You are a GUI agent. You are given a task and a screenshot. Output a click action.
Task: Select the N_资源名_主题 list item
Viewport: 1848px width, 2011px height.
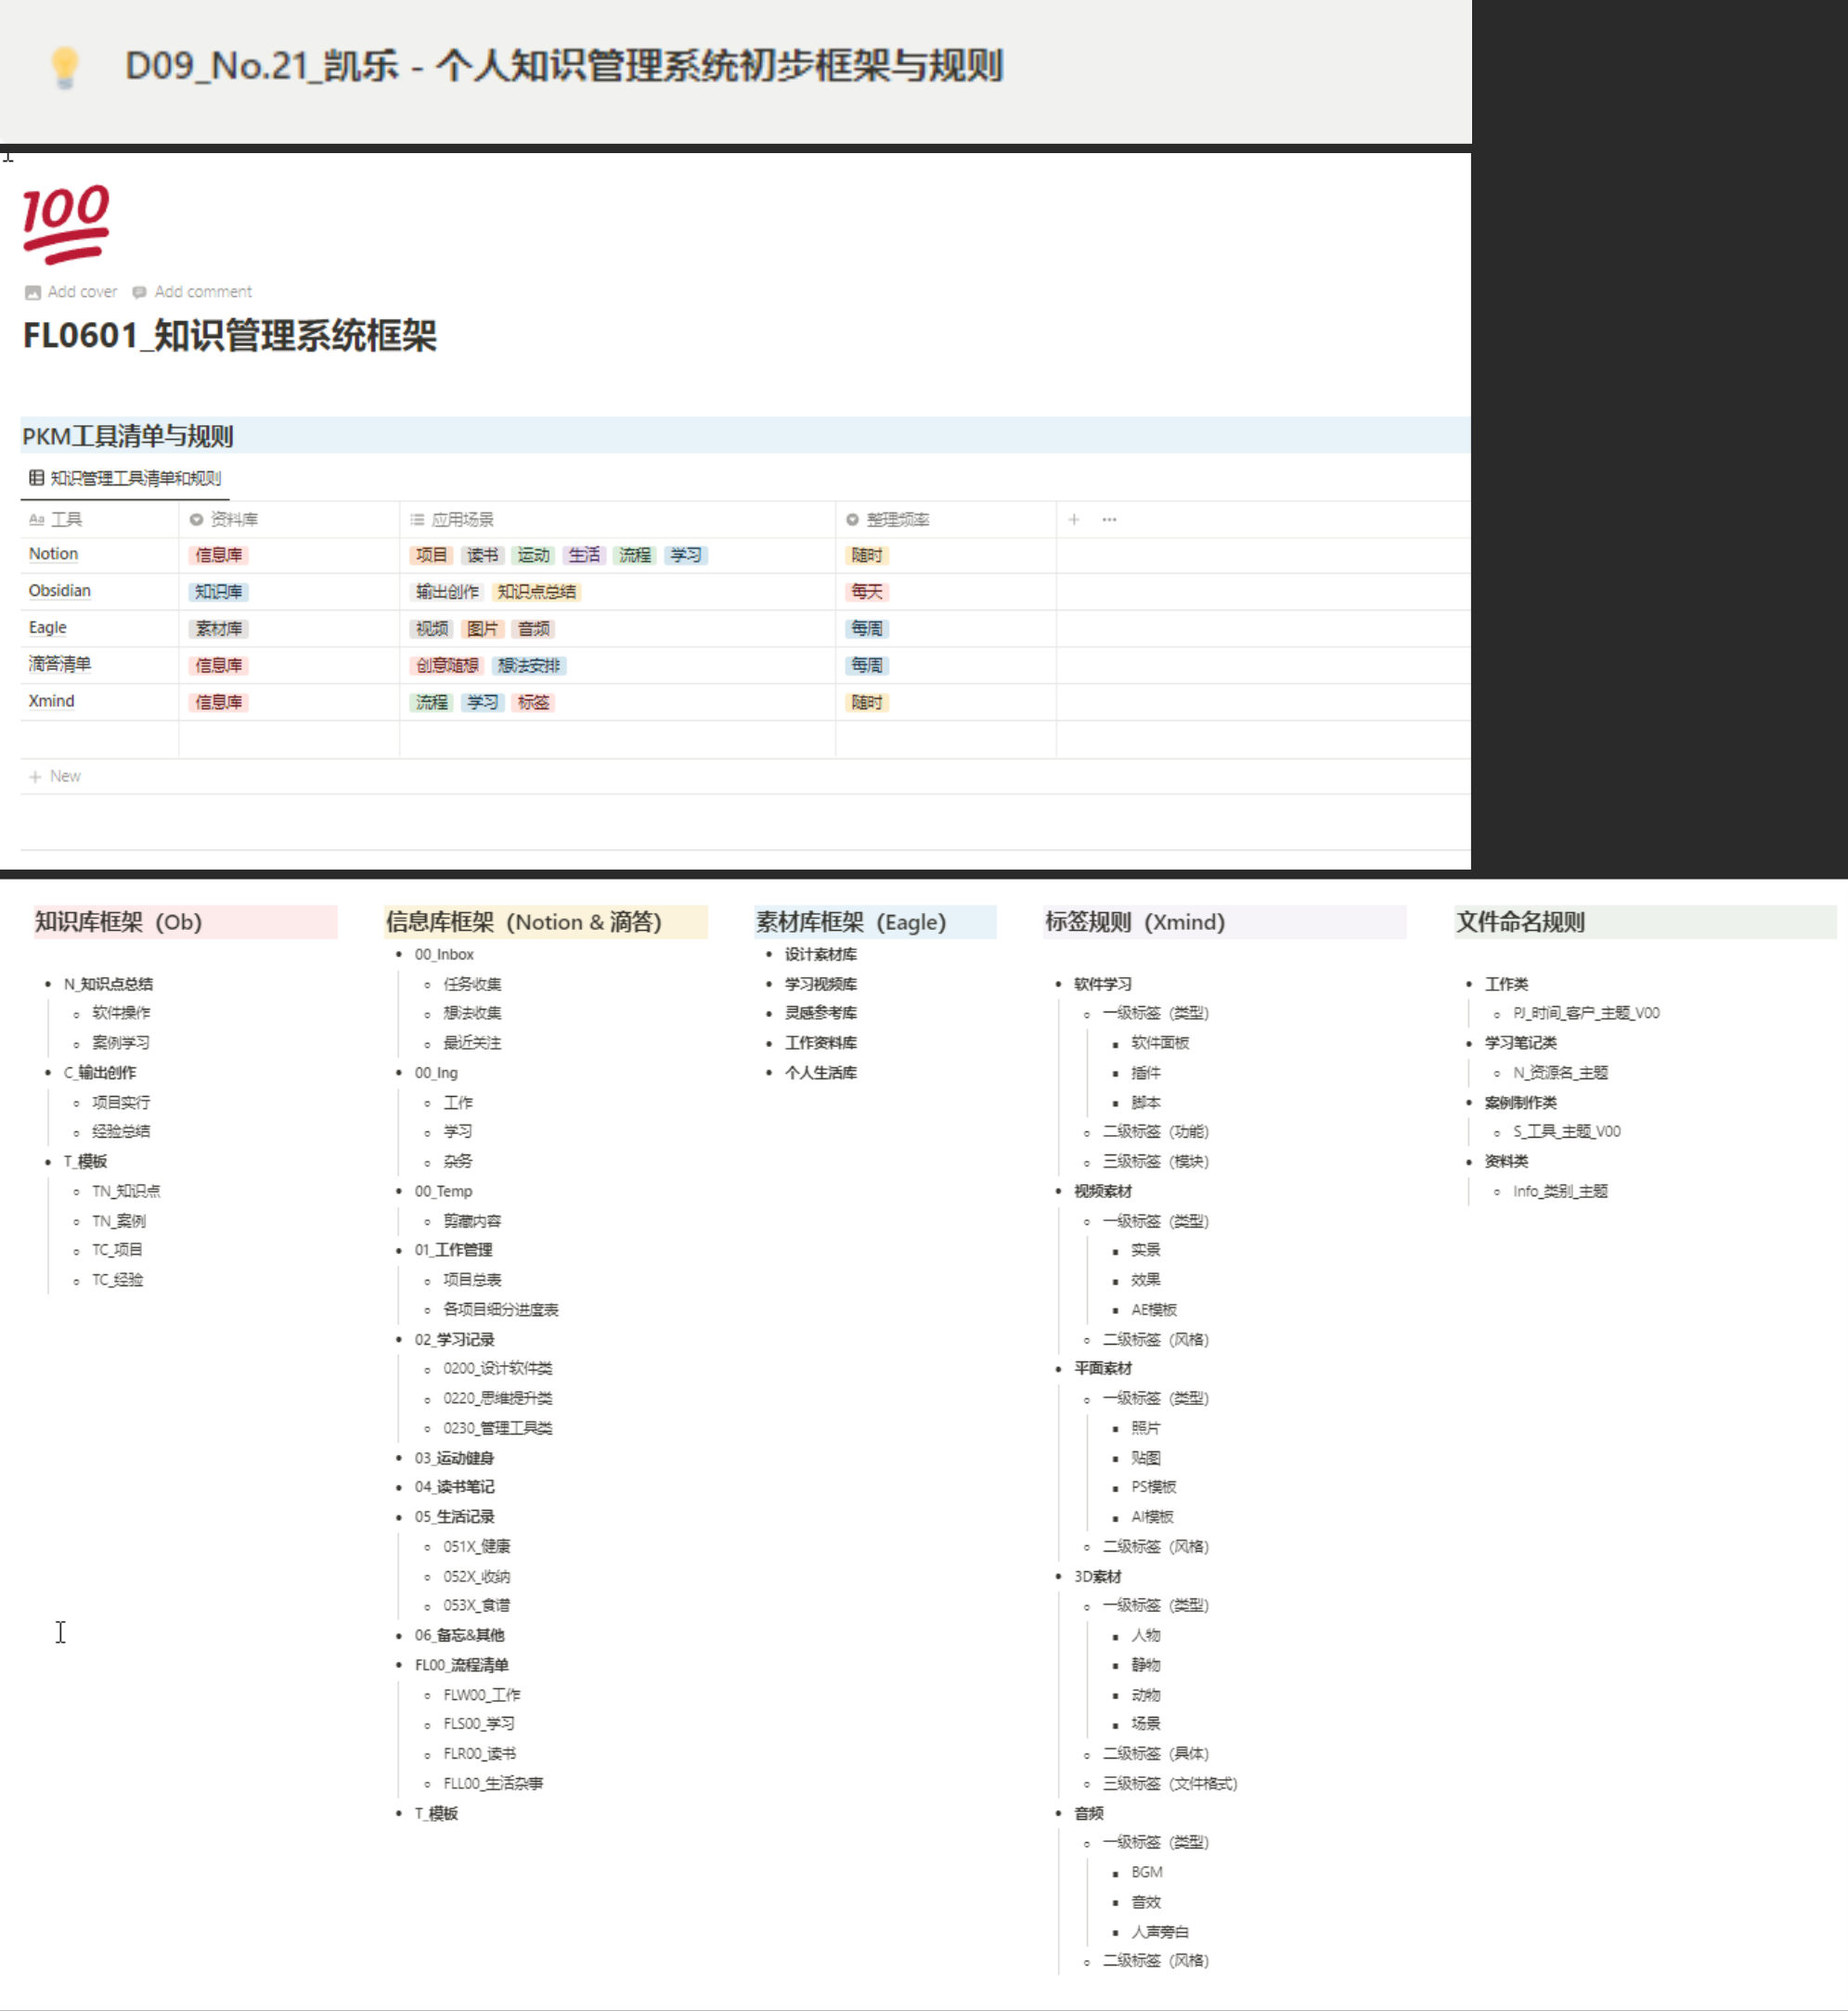(x=1560, y=1073)
